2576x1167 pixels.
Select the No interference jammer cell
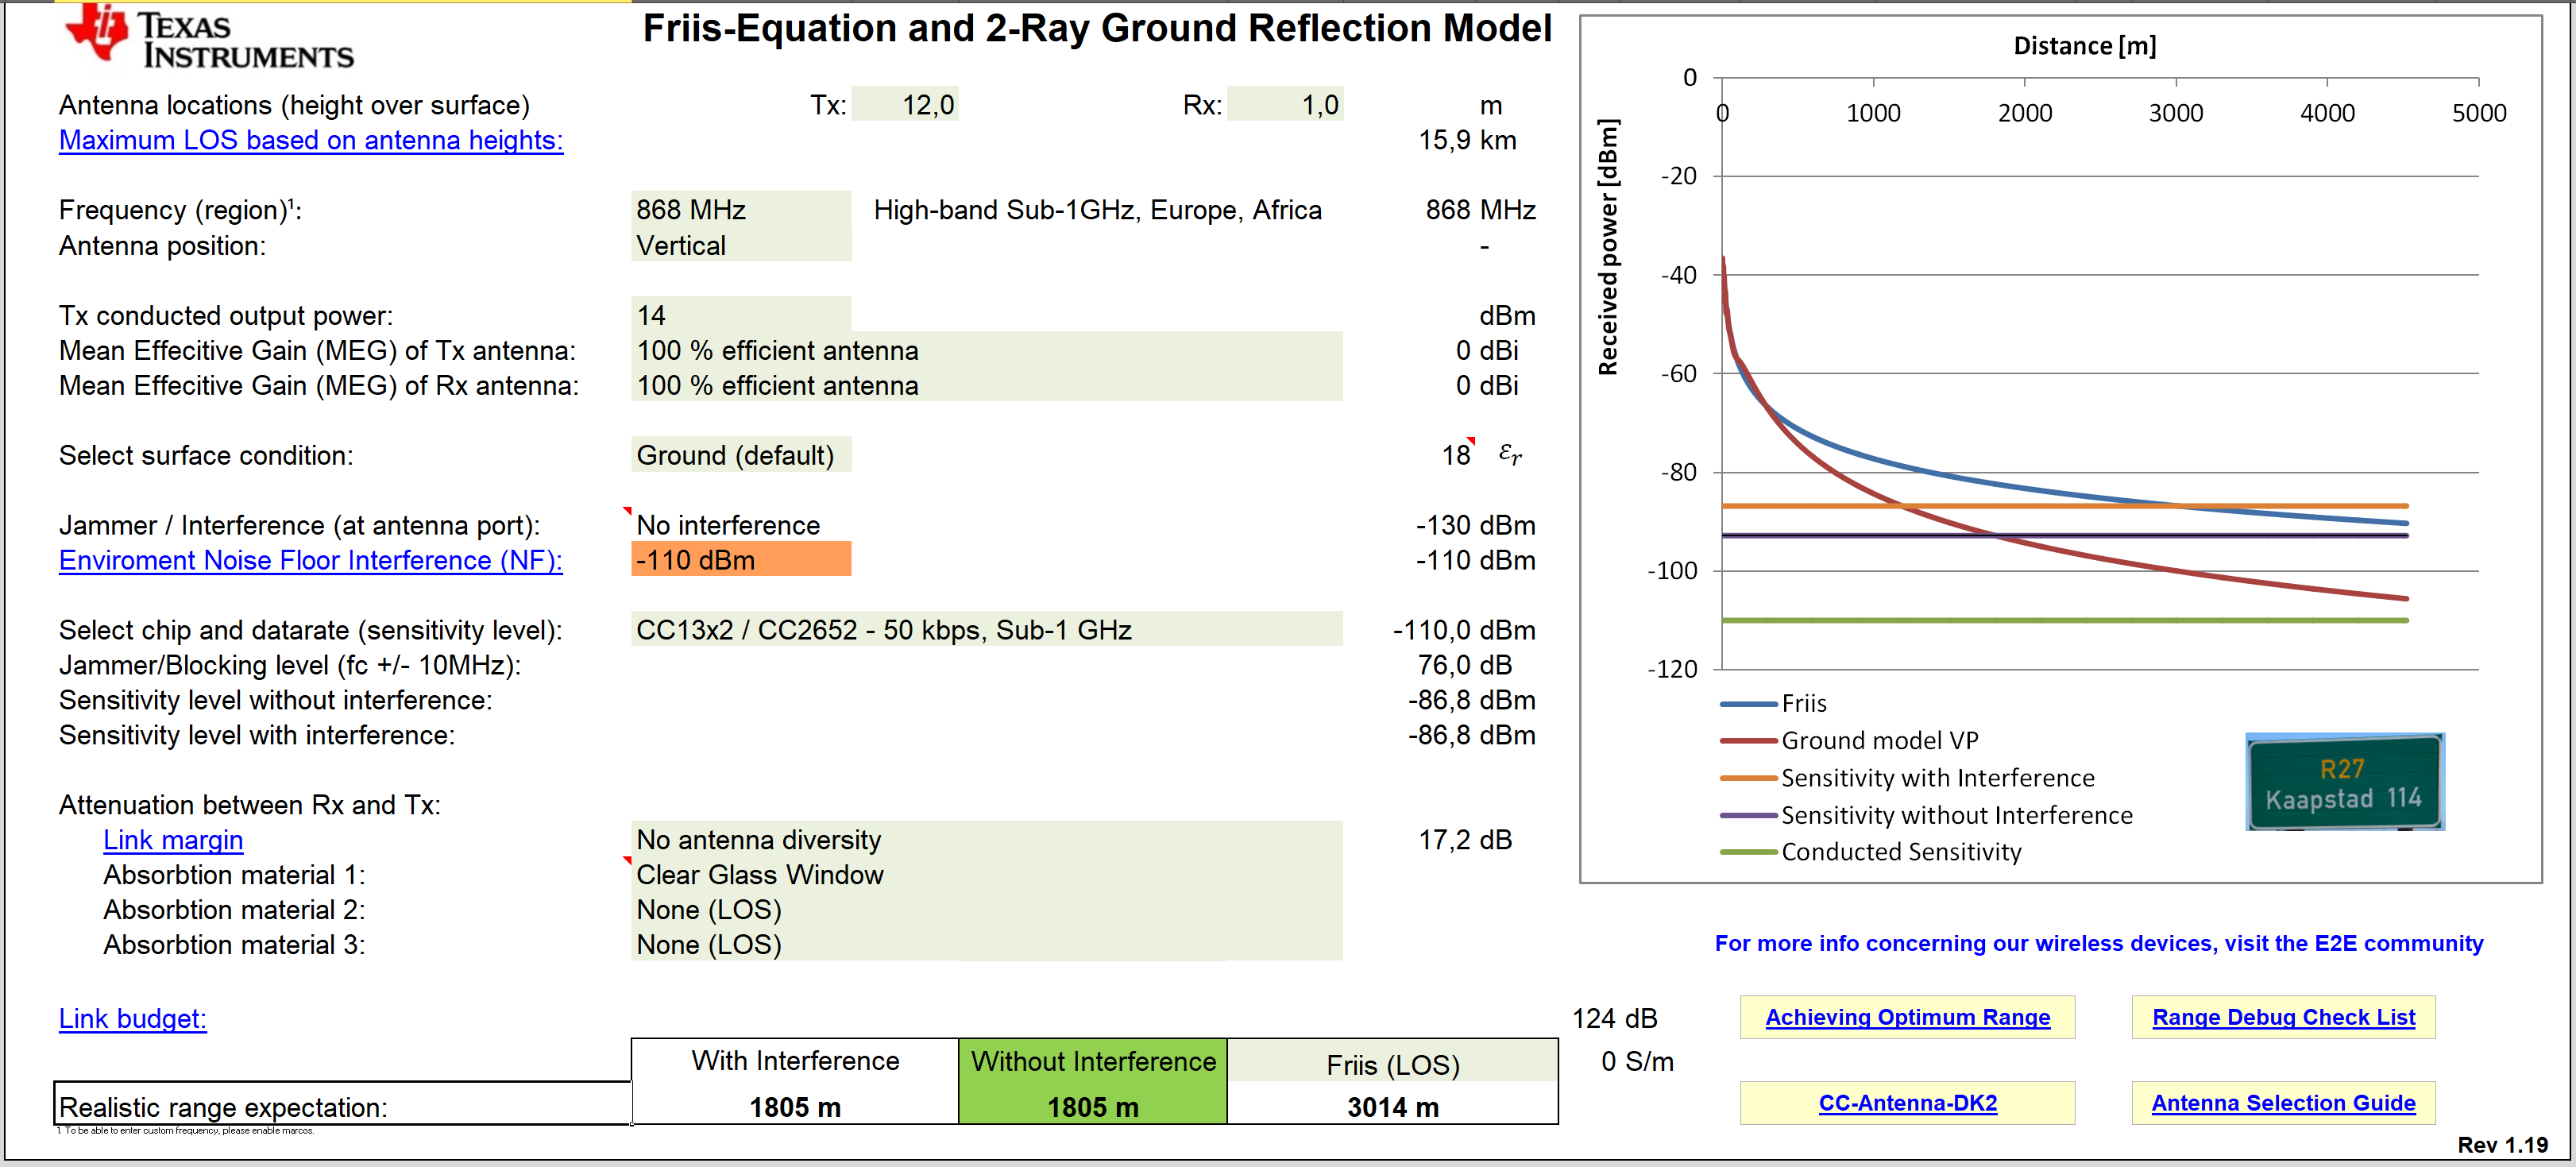point(741,525)
